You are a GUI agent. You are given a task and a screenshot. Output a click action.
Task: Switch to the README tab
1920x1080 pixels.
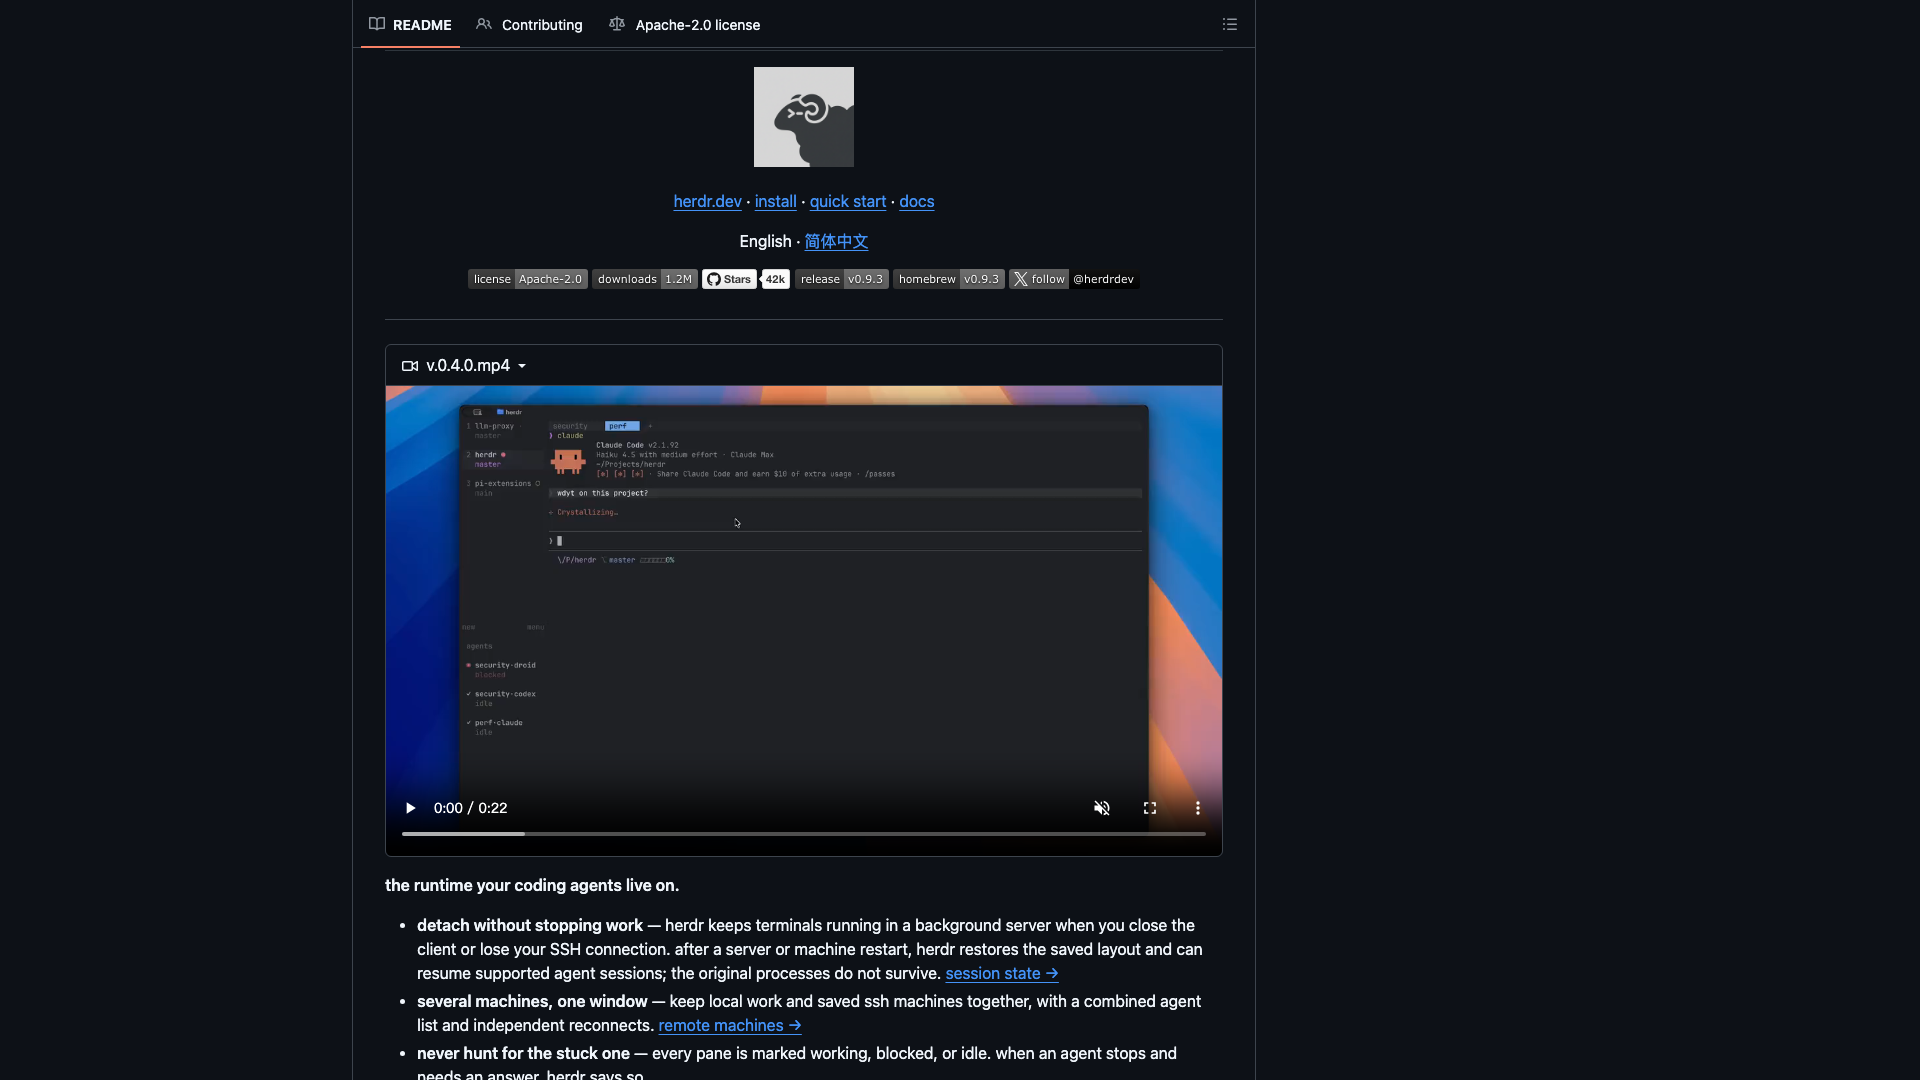(410, 24)
